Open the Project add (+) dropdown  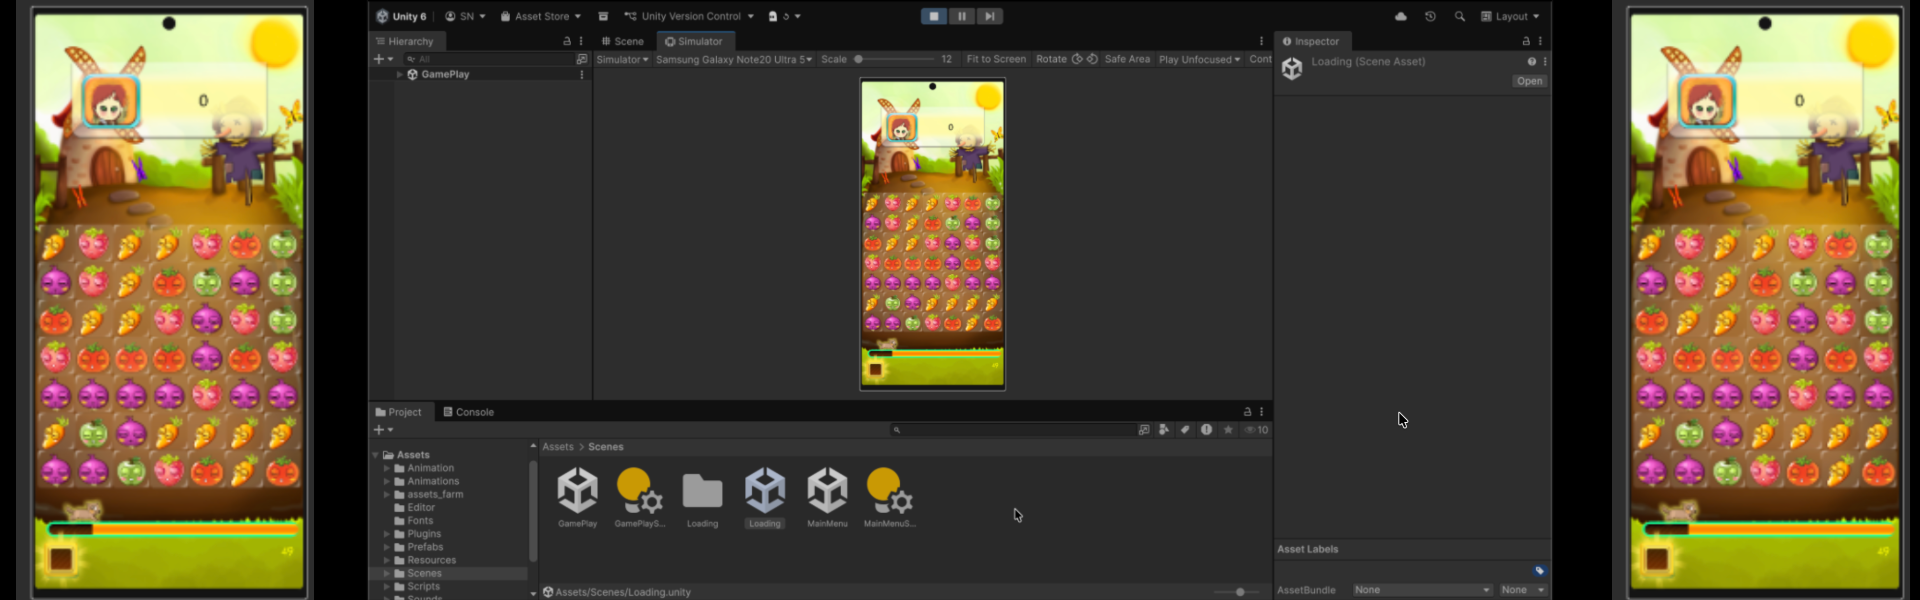click(x=384, y=429)
